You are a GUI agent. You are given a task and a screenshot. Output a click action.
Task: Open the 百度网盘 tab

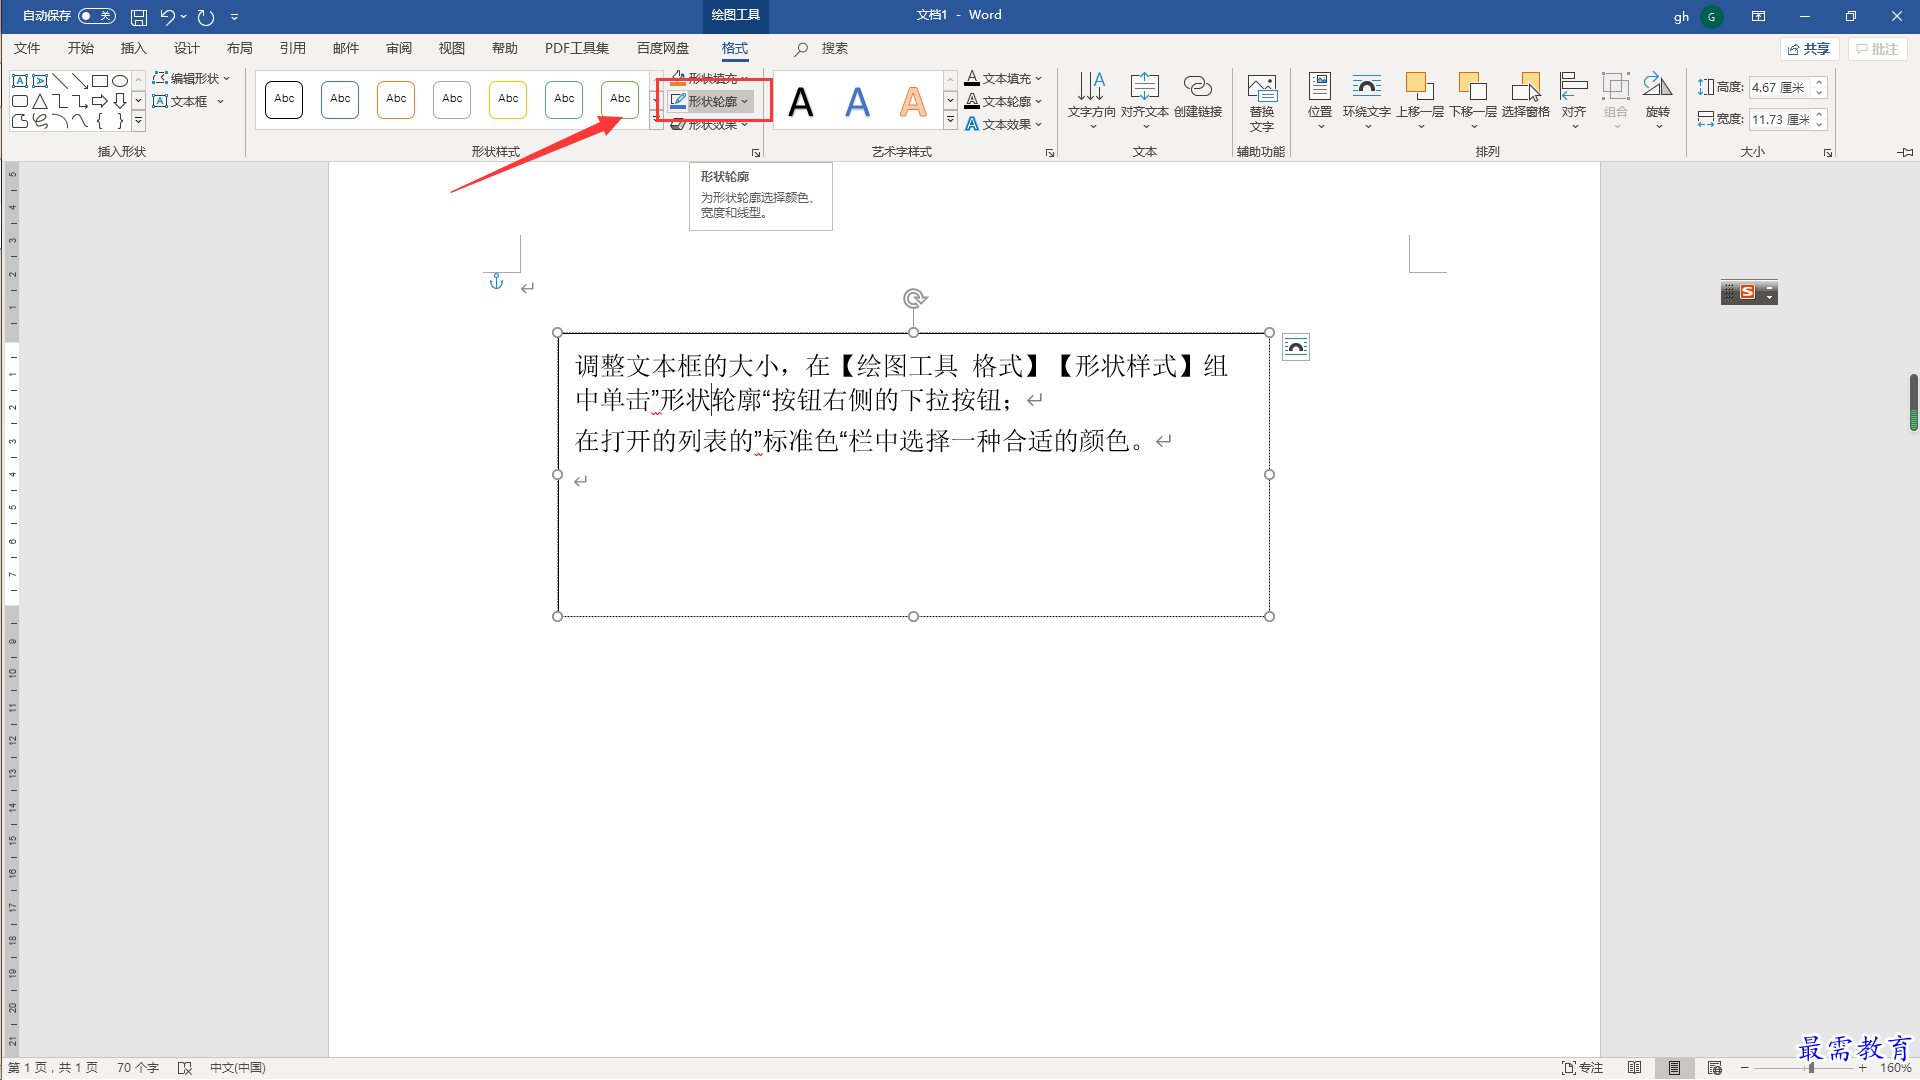[x=663, y=48]
